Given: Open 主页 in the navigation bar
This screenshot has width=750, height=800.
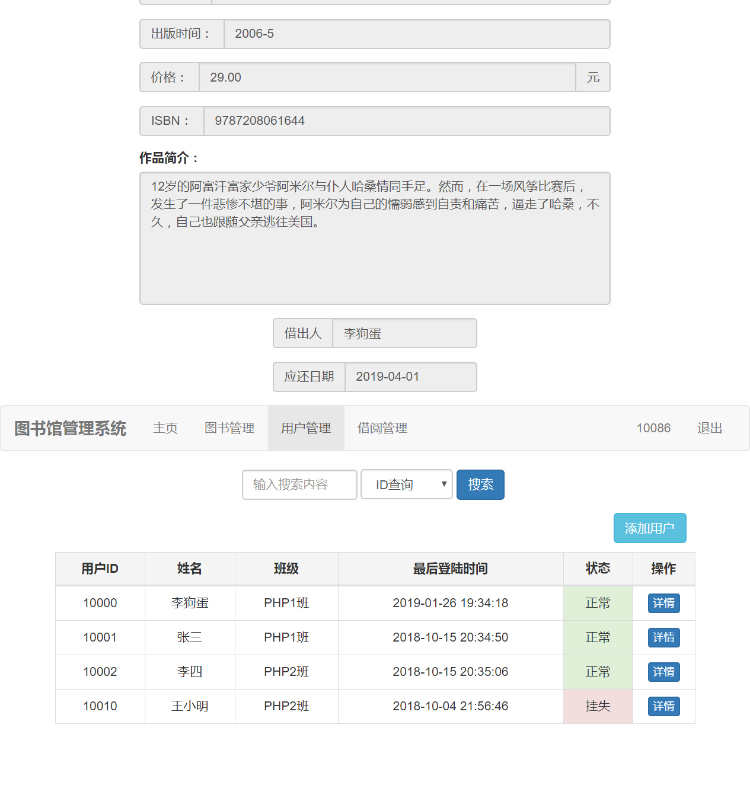Looking at the screenshot, I should coord(165,428).
